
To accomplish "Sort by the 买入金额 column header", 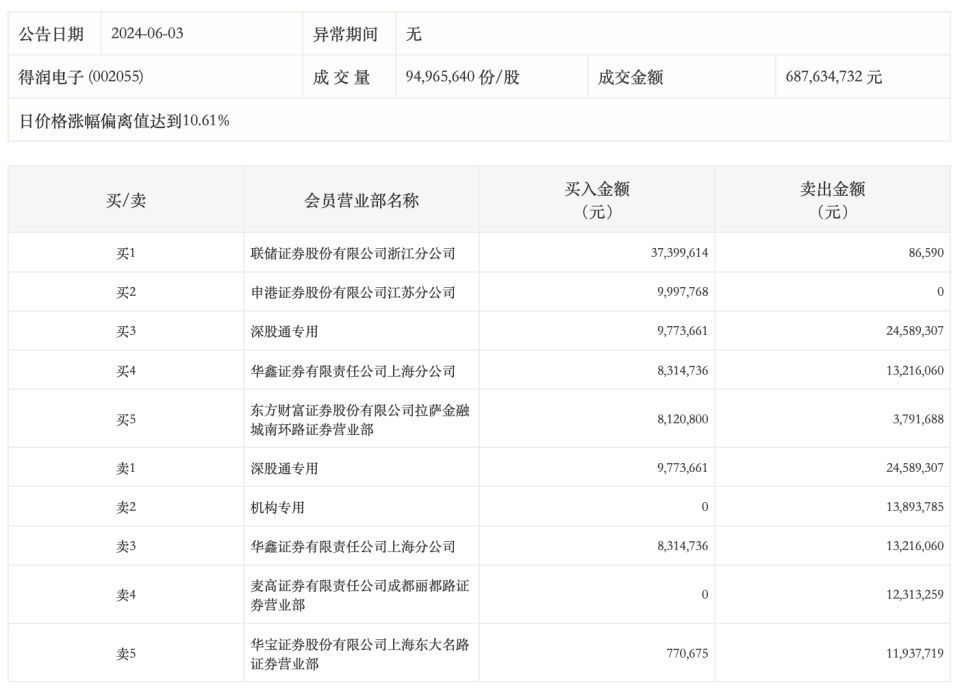I will point(596,198).
